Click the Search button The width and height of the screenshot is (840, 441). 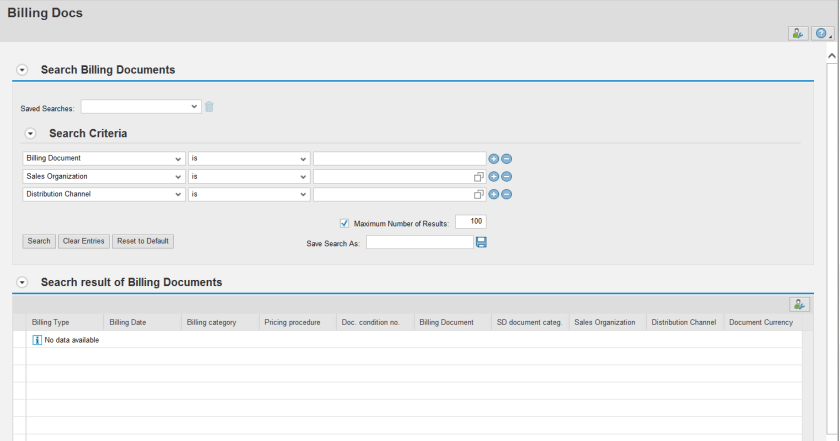click(39, 241)
